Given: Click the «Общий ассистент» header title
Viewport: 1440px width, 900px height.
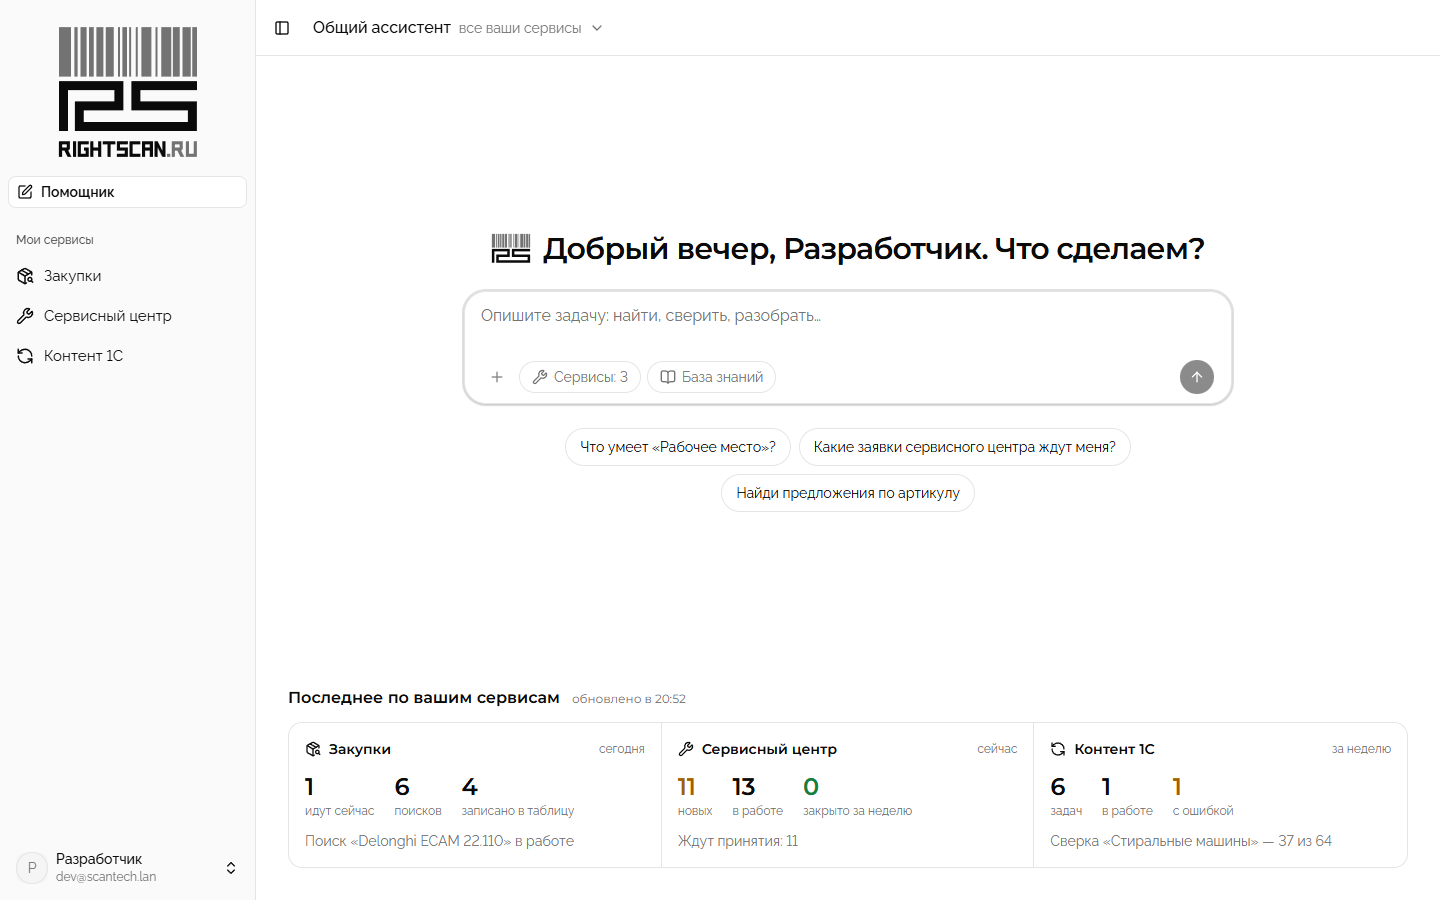Looking at the screenshot, I should click(x=382, y=28).
